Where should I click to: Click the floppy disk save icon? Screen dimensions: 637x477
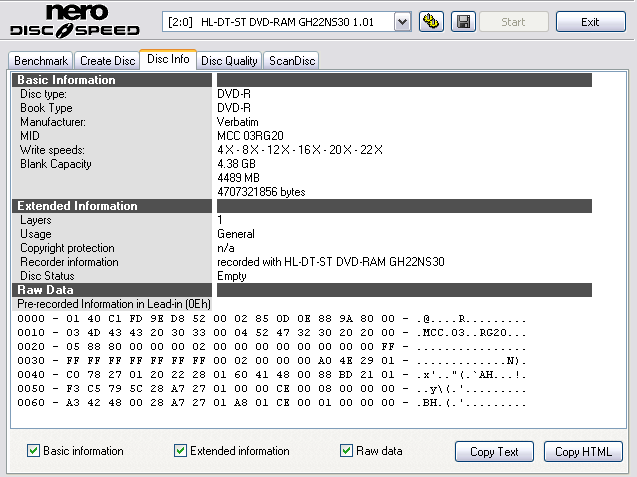[463, 22]
